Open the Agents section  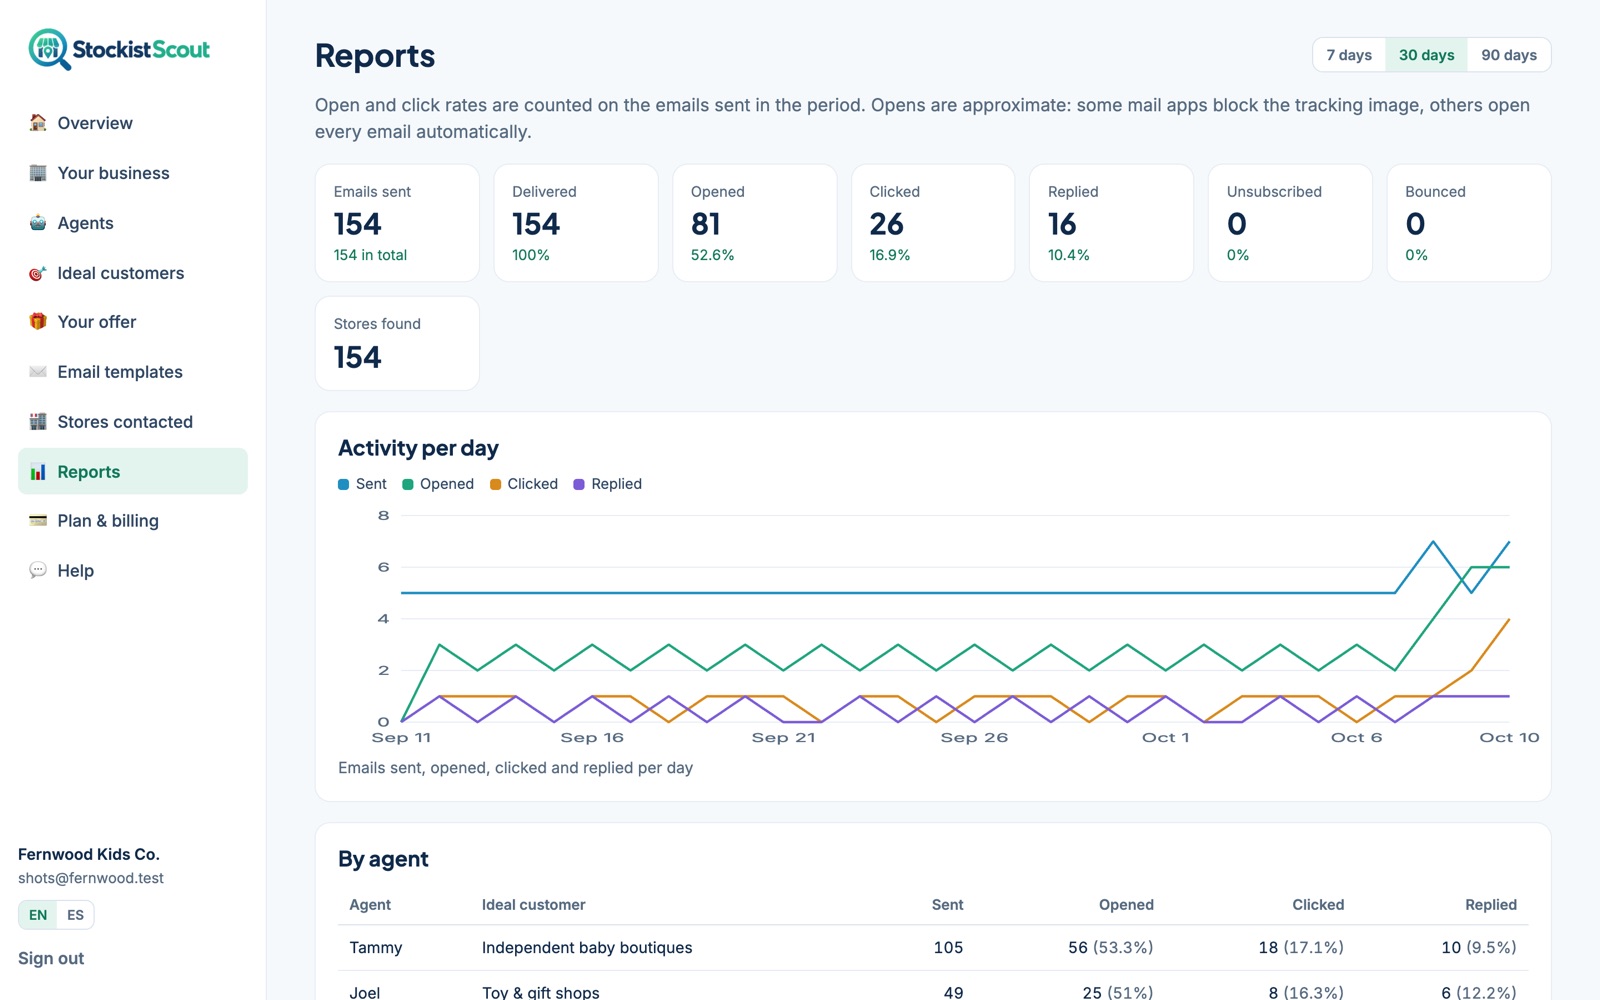133,223
